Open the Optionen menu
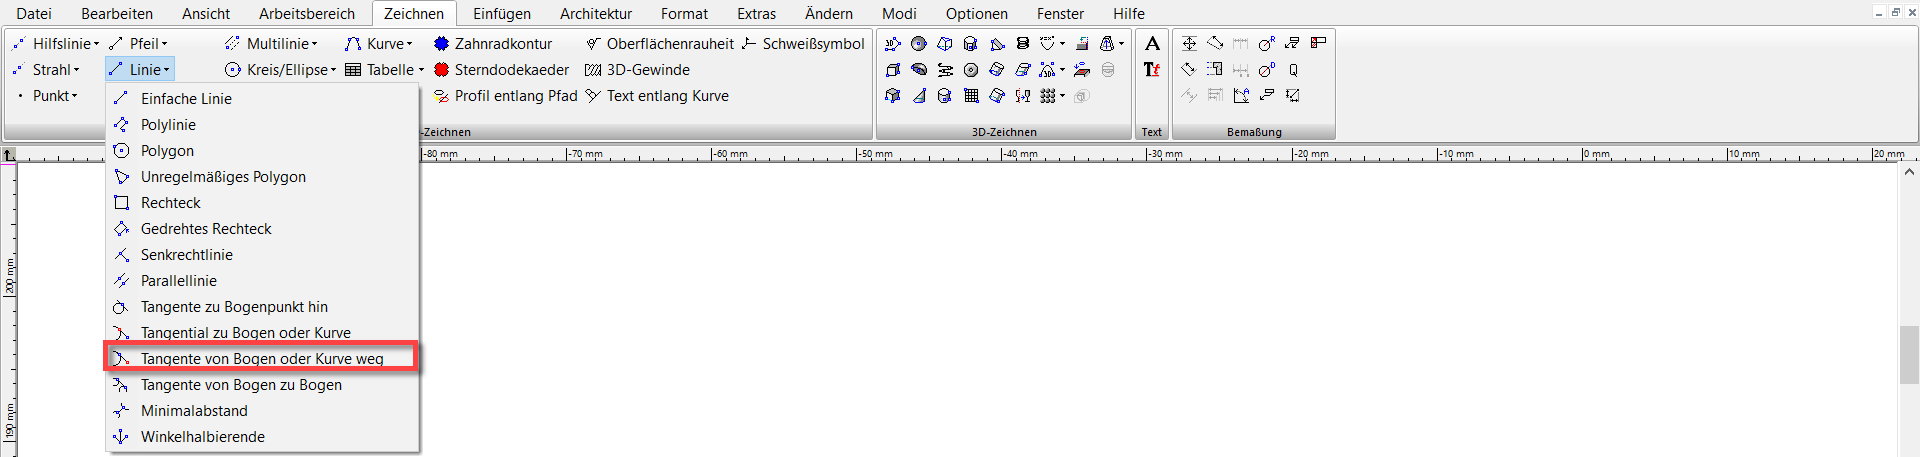 tap(977, 13)
